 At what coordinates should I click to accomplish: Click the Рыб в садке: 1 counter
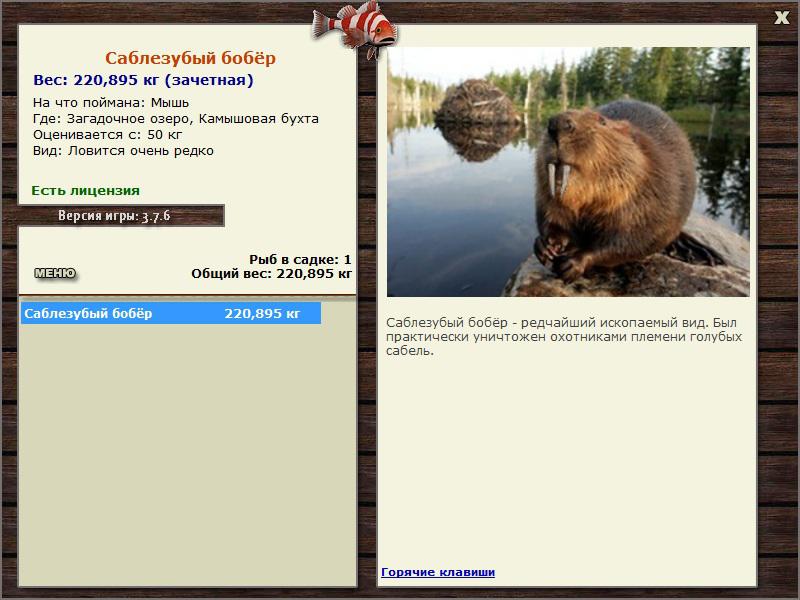point(300,259)
